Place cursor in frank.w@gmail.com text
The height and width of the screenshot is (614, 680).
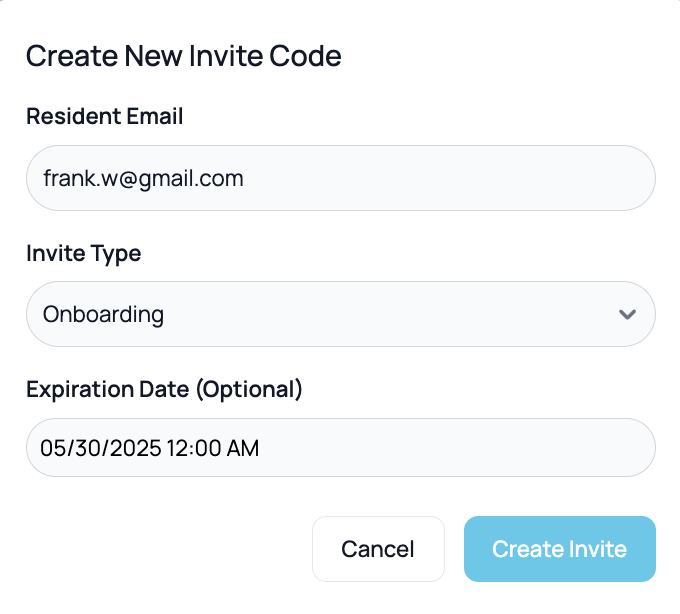[143, 178]
